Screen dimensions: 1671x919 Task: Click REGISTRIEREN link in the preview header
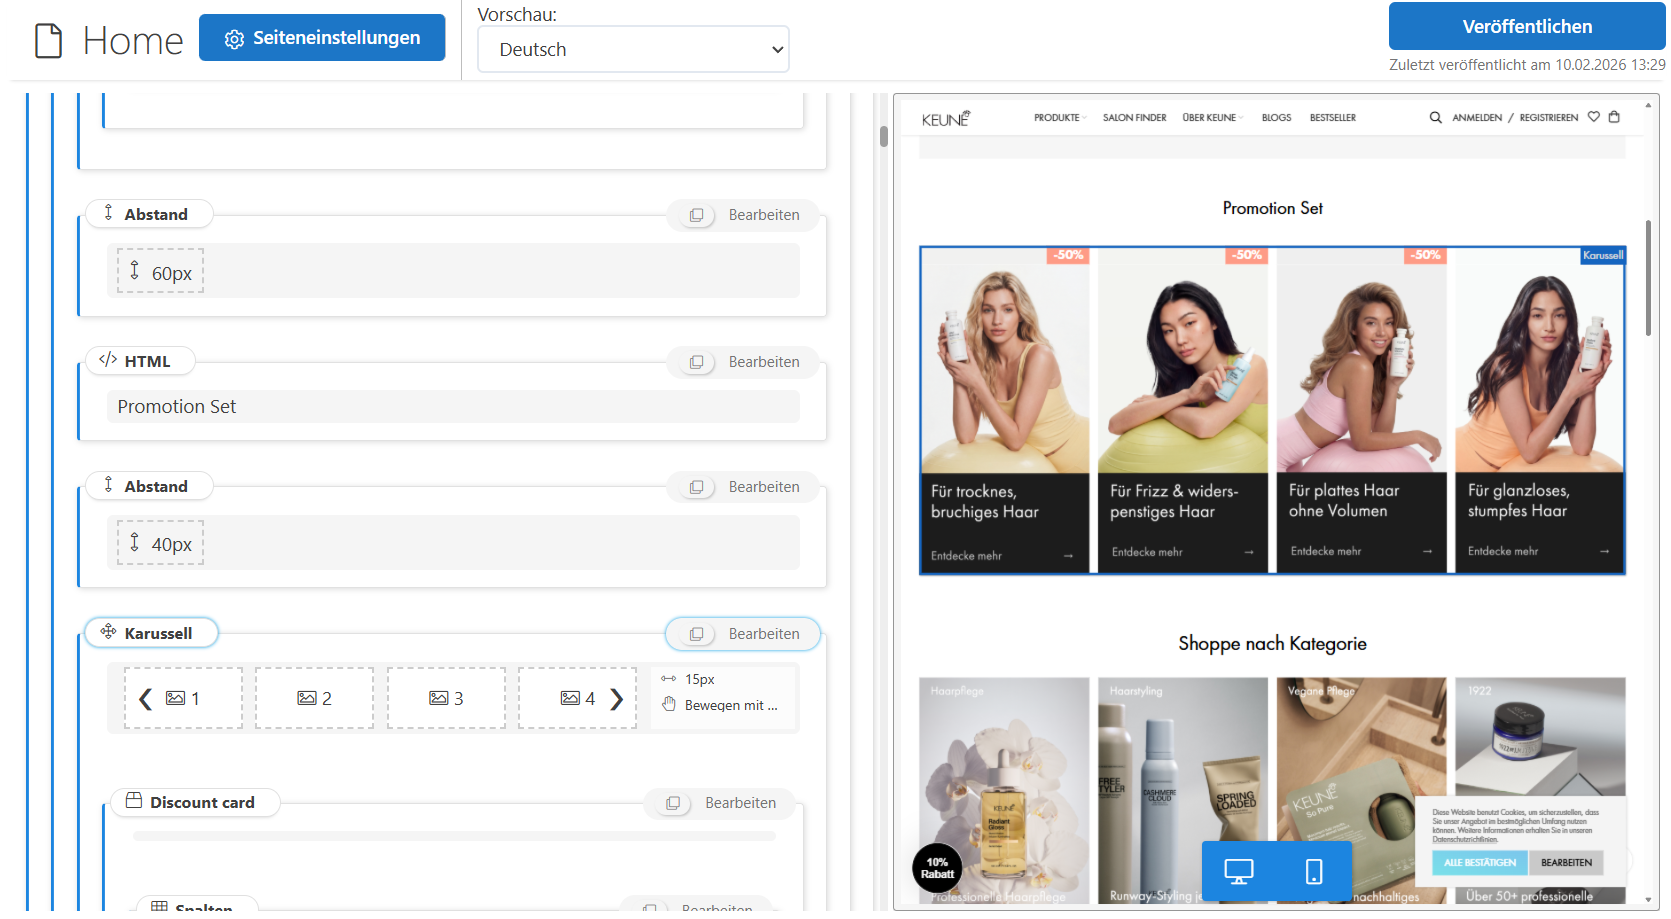pos(1549,118)
